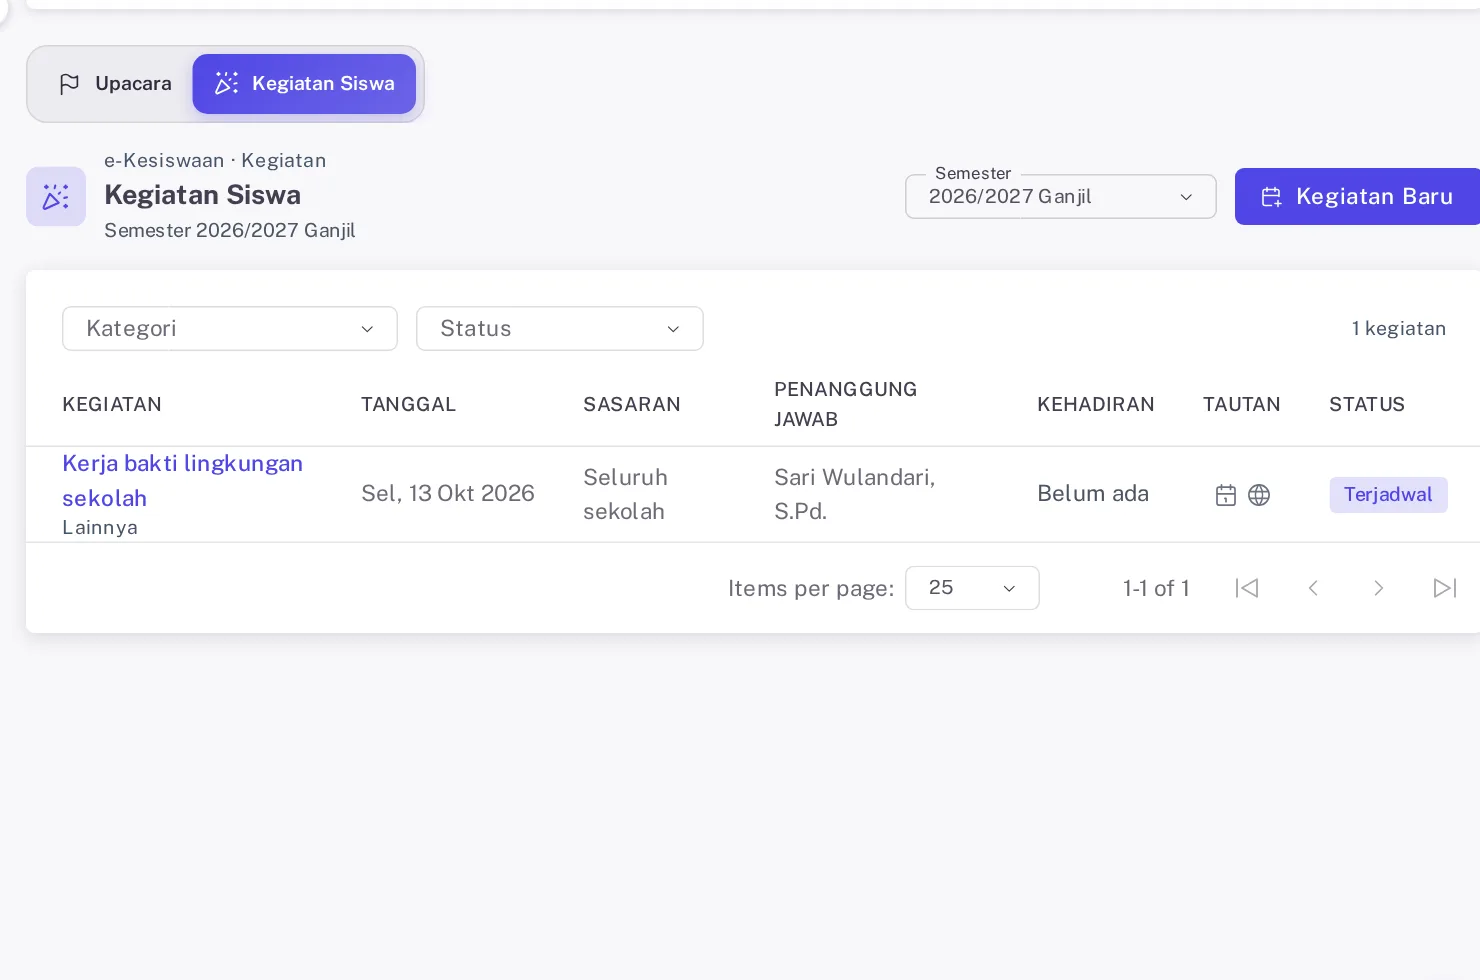Expand the Status filter dropdown

pos(560,328)
